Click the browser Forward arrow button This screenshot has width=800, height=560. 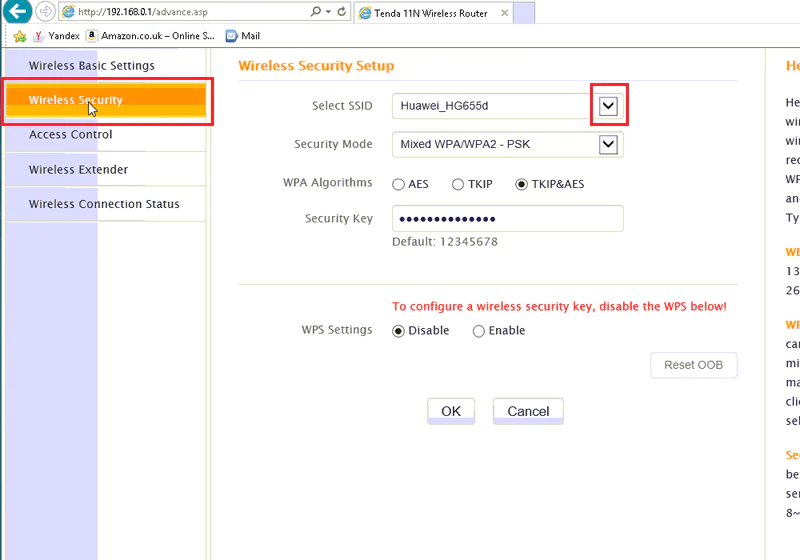tap(45, 11)
